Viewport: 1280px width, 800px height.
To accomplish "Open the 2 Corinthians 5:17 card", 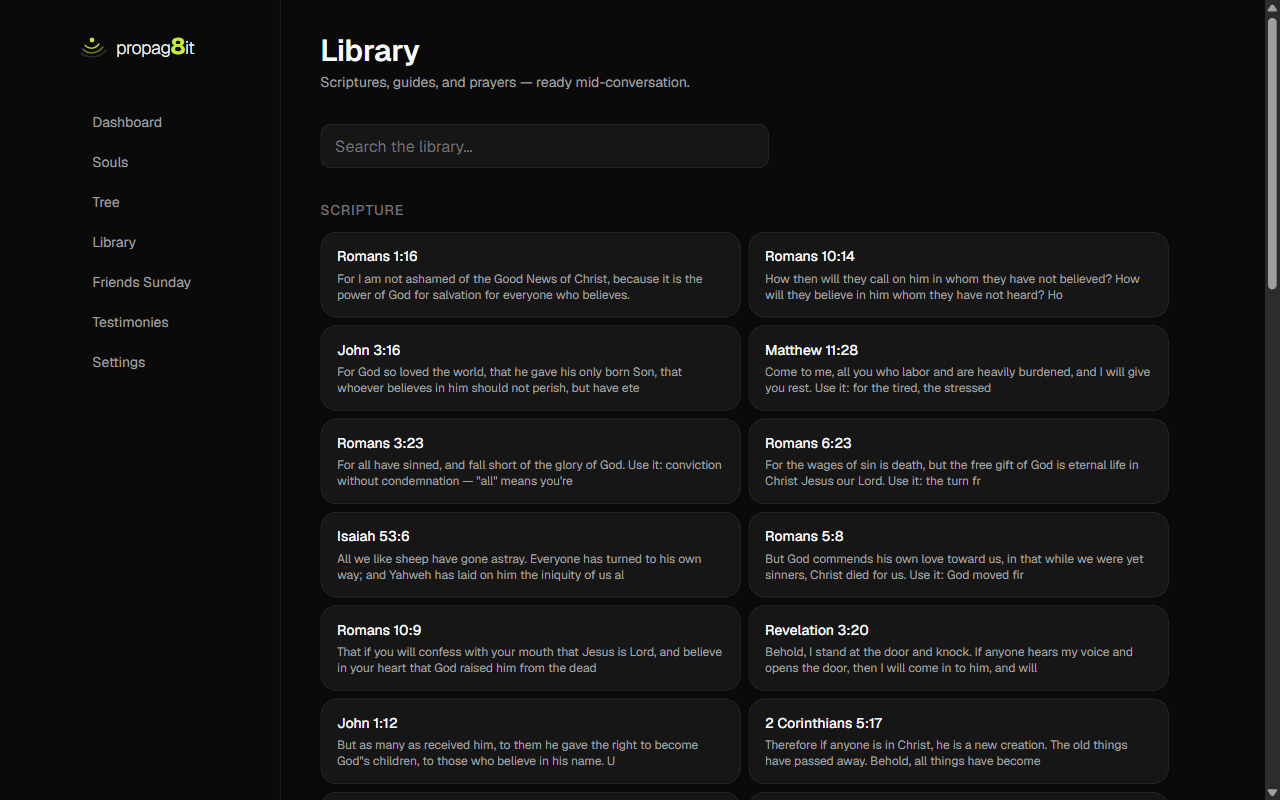I will click(958, 741).
